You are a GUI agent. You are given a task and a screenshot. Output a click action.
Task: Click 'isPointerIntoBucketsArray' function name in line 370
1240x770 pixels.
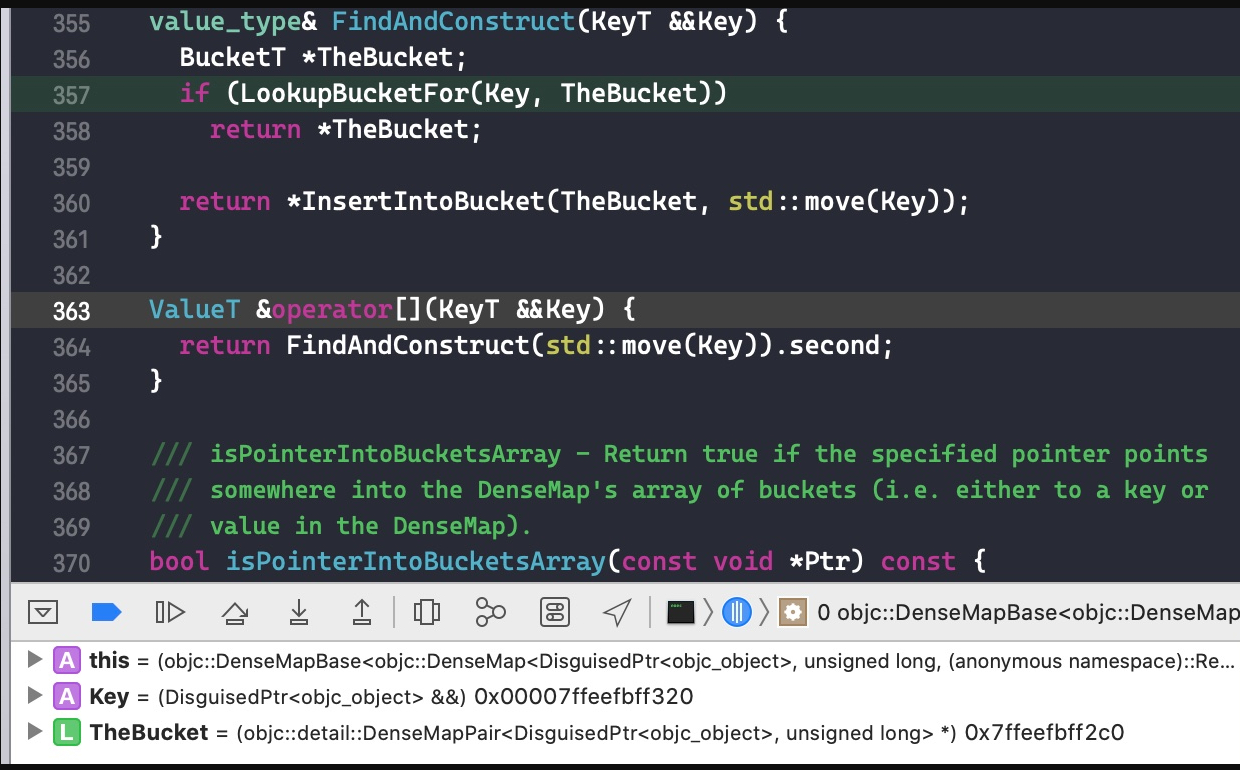tap(416, 562)
